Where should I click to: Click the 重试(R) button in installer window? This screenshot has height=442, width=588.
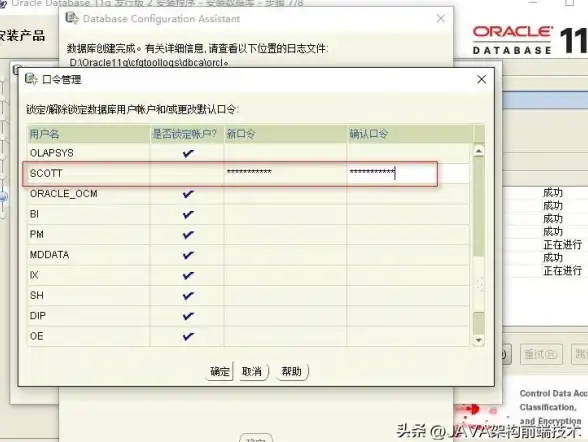pyautogui.click(x=541, y=354)
